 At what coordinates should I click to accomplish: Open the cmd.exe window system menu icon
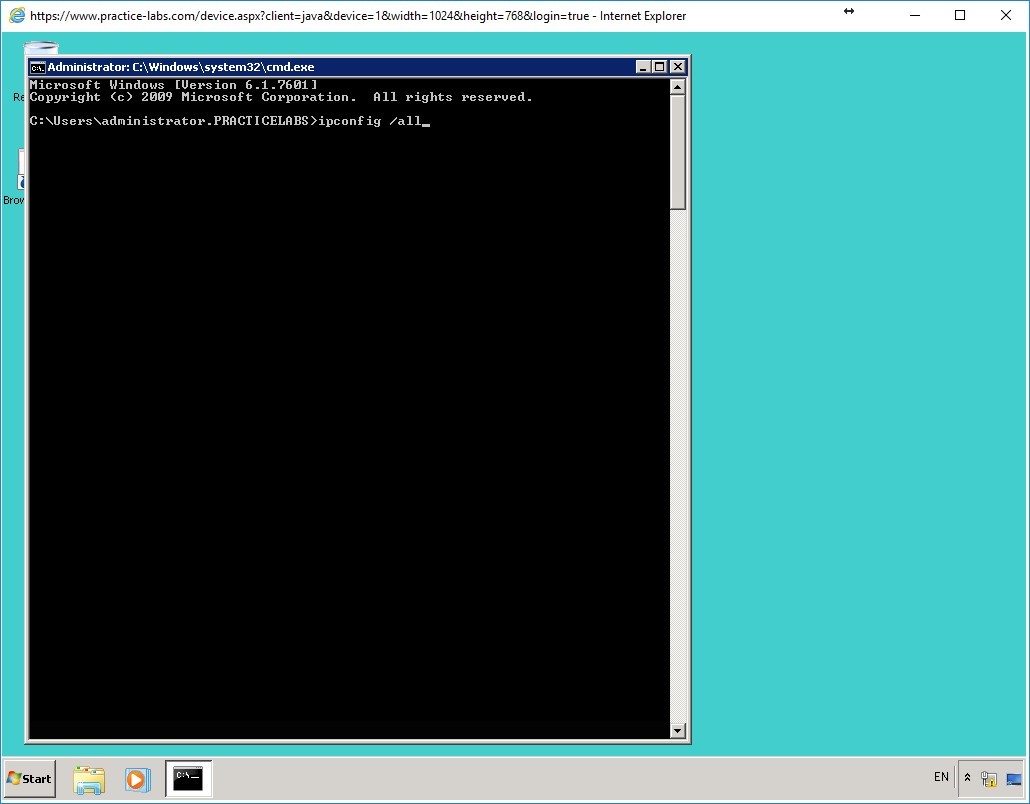(x=38, y=67)
